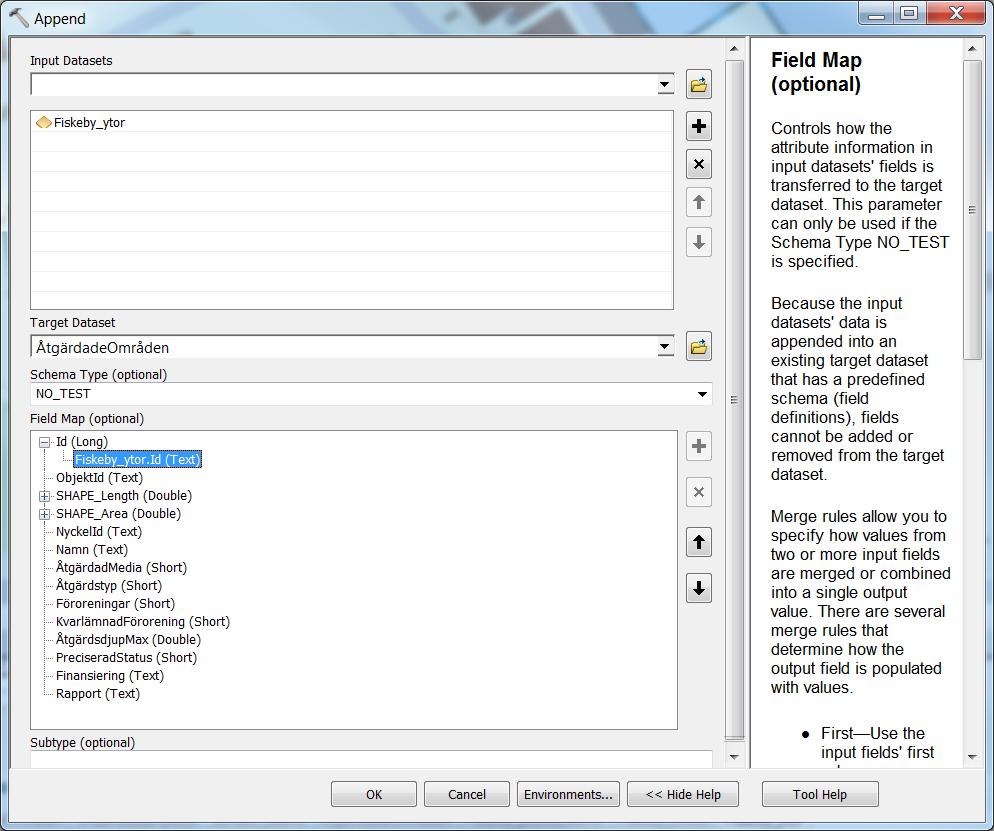Select ObjektId (Text) field
Viewport: 994px width, 831px height.
click(x=100, y=477)
